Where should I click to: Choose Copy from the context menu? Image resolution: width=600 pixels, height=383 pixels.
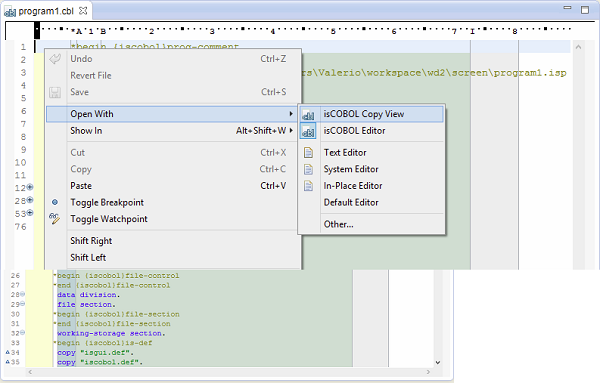coord(173,169)
